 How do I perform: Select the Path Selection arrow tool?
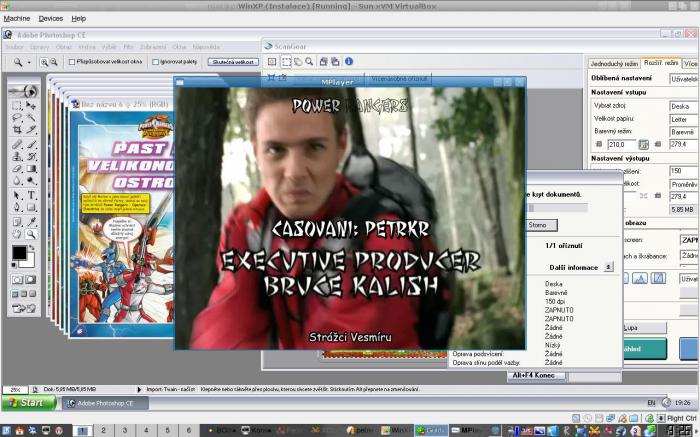[17, 195]
